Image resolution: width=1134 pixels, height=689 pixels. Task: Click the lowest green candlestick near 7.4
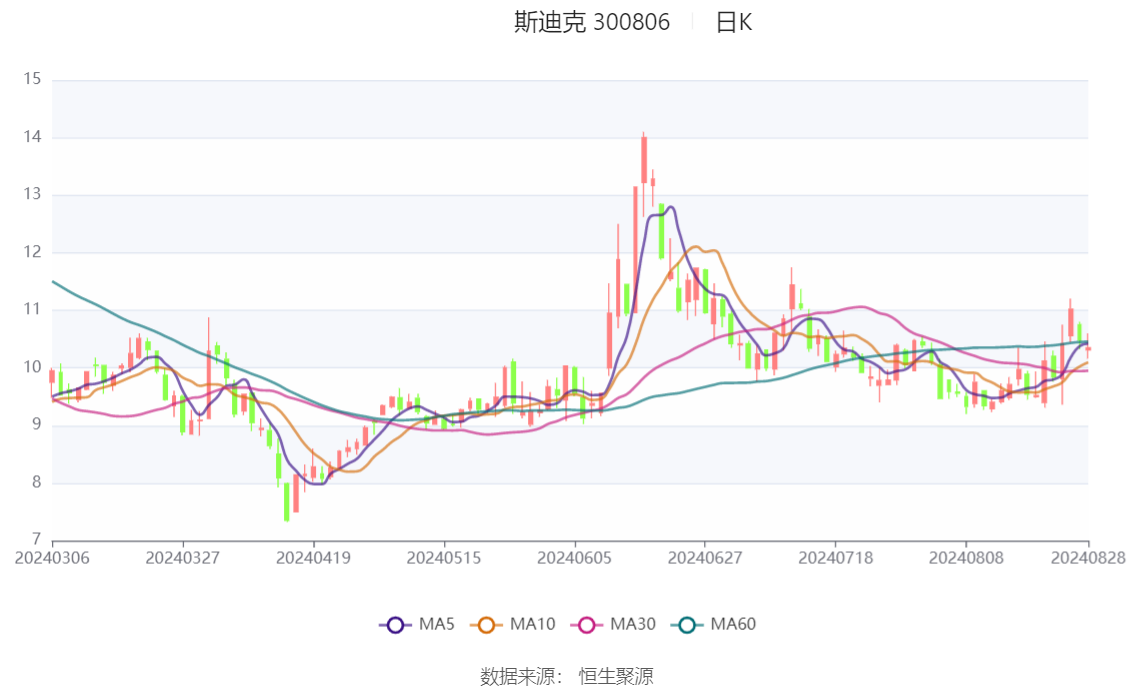pos(286,502)
